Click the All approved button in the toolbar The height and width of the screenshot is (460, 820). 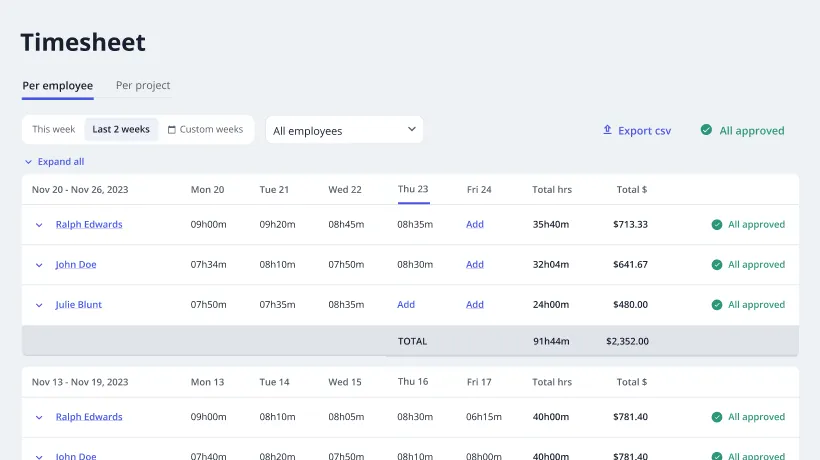point(742,130)
